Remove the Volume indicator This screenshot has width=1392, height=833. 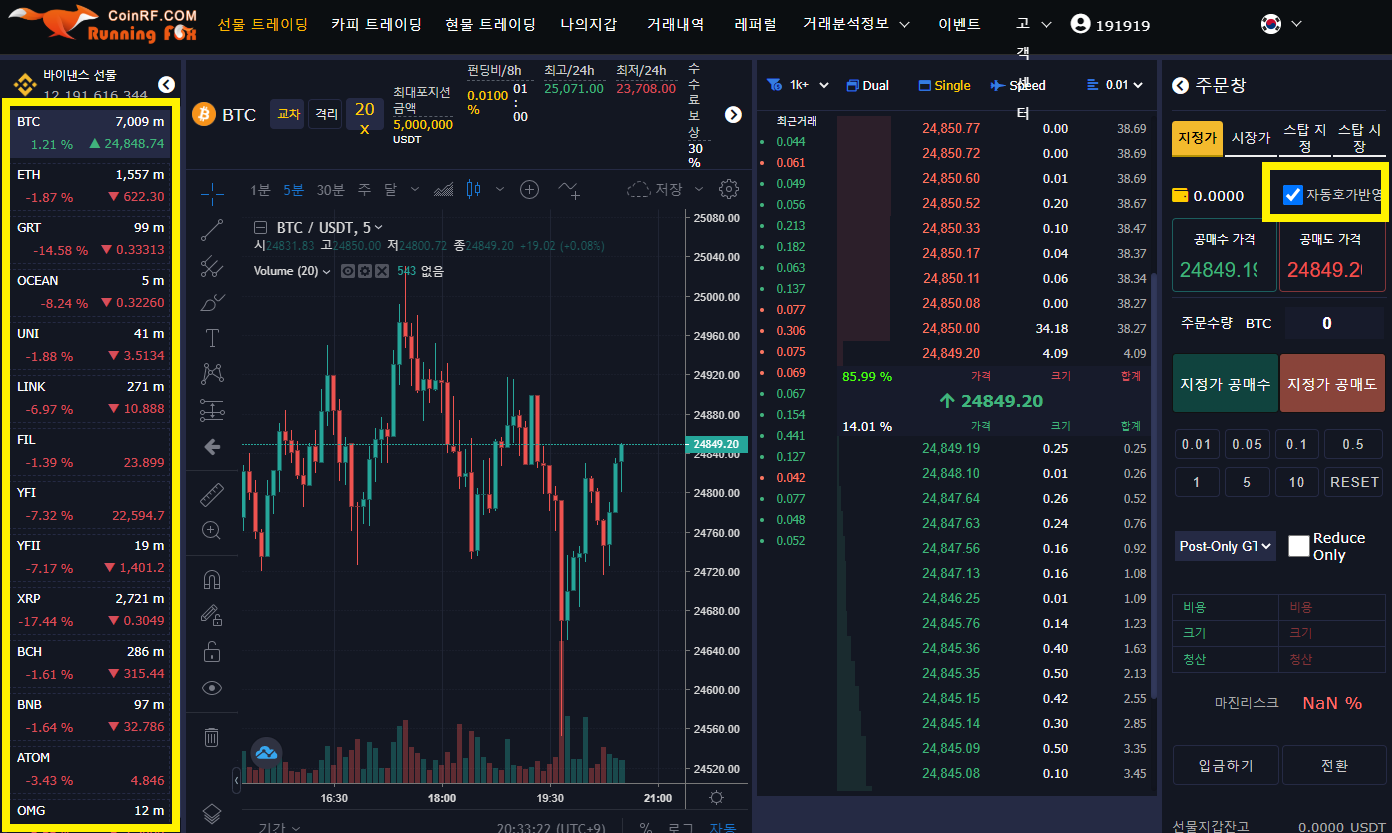pos(382,271)
